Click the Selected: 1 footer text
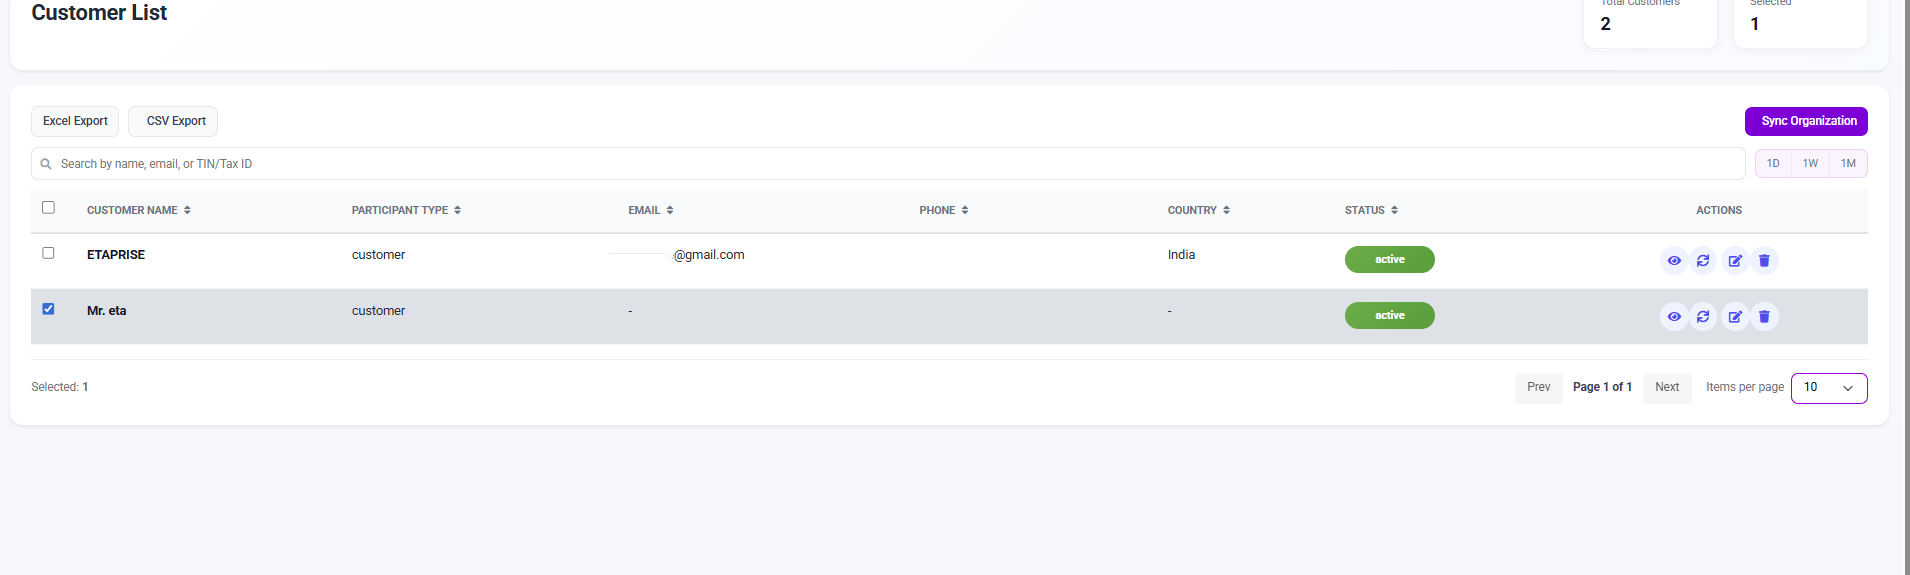The image size is (1910, 575). tap(60, 387)
